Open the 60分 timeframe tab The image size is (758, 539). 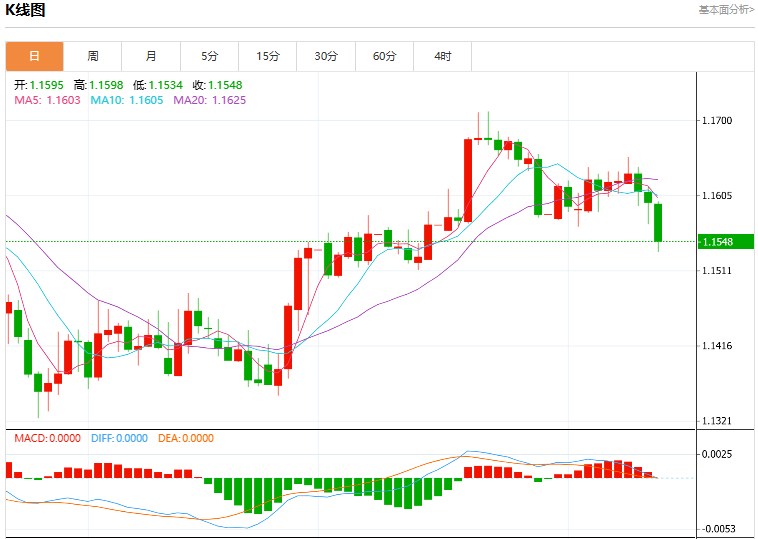pyautogui.click(x=384, y=56)
